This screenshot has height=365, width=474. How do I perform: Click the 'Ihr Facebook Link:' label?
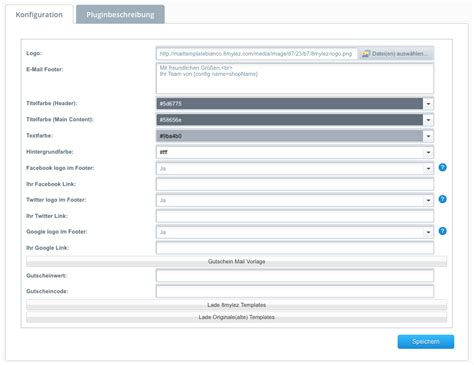point(51,184)
